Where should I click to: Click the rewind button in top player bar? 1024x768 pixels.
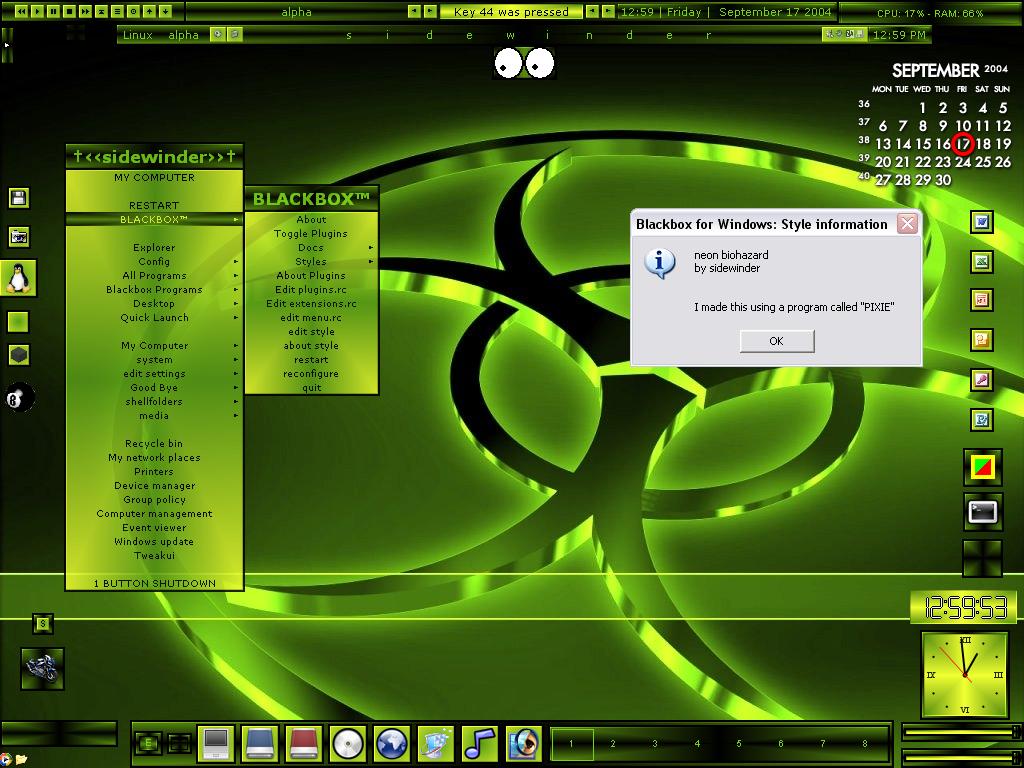22,11
